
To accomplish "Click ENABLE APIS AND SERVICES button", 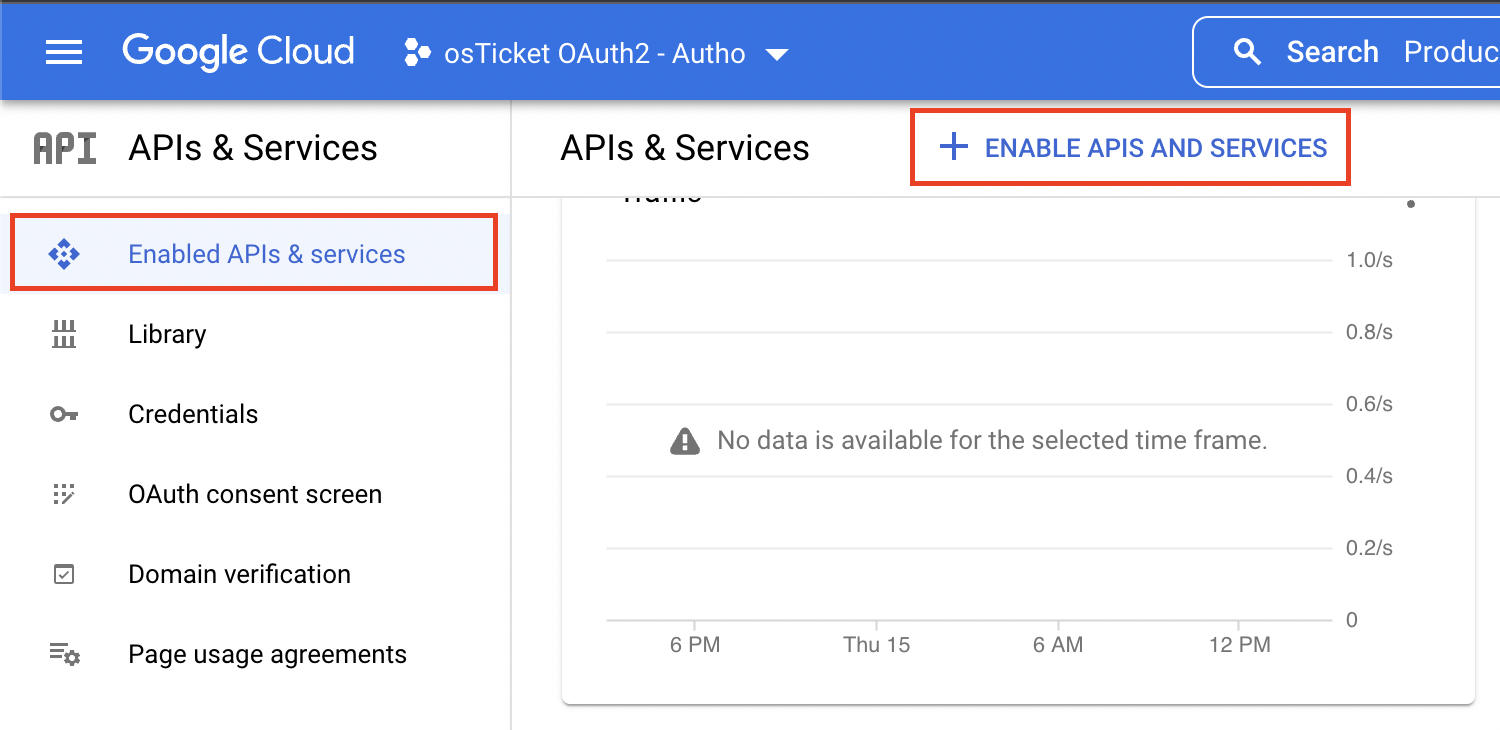I will (x=1131, y=148).
